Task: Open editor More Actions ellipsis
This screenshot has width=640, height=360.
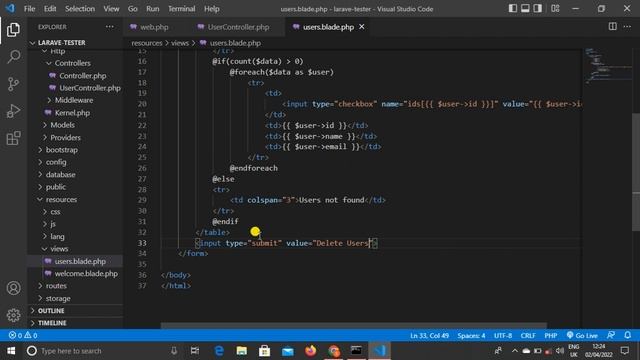Action: (627, 27)
